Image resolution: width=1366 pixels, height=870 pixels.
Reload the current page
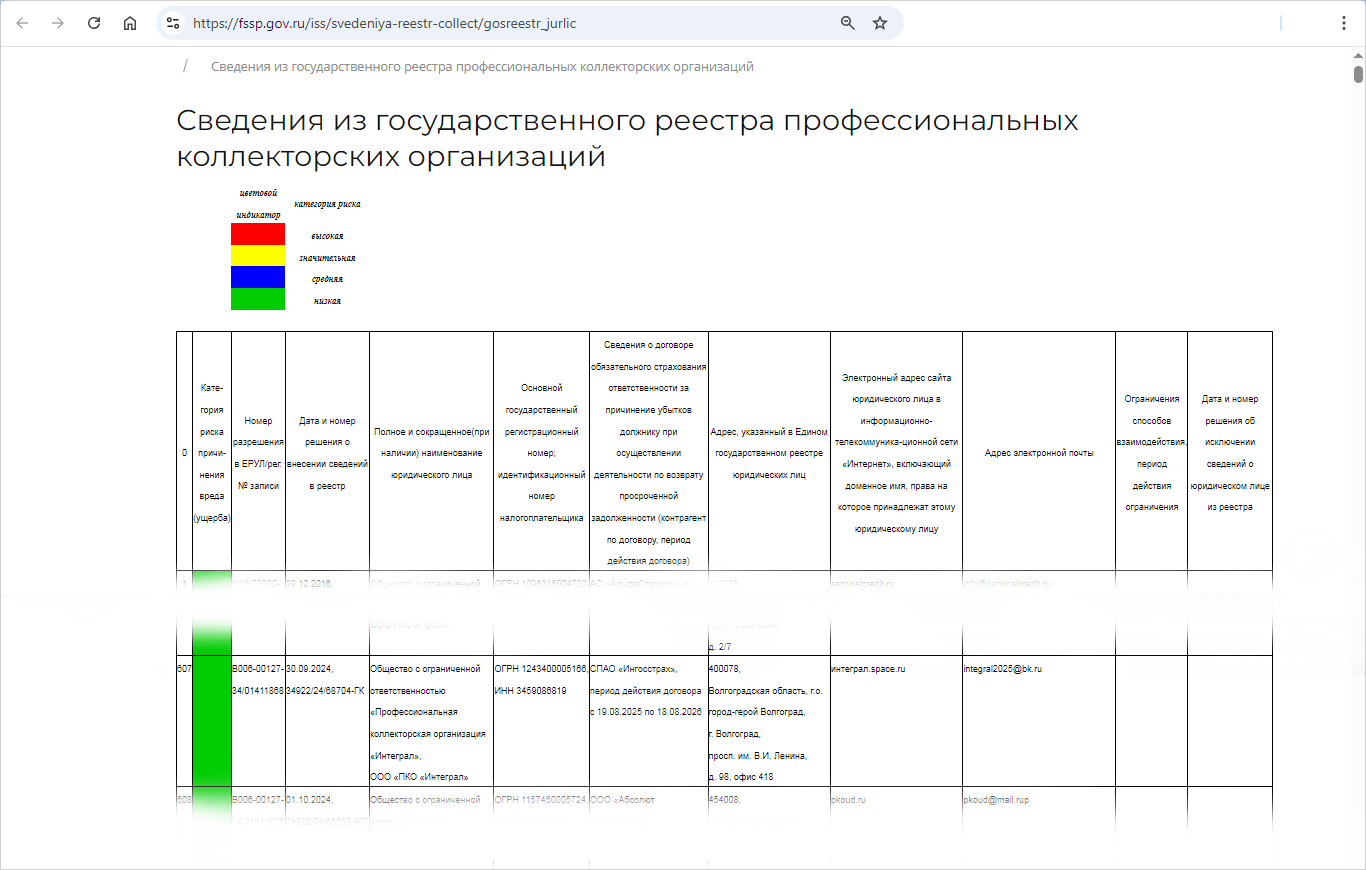click(x=94, y=23)
